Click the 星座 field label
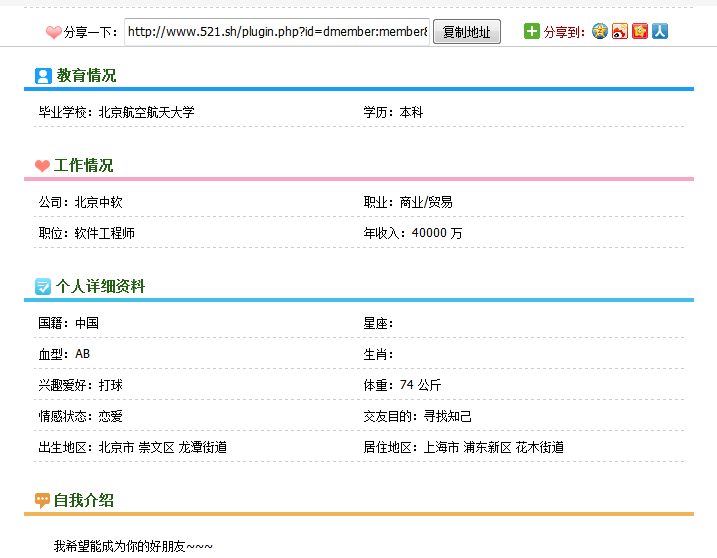The height and width of the screenshot is (558, 717). (378, 323)
